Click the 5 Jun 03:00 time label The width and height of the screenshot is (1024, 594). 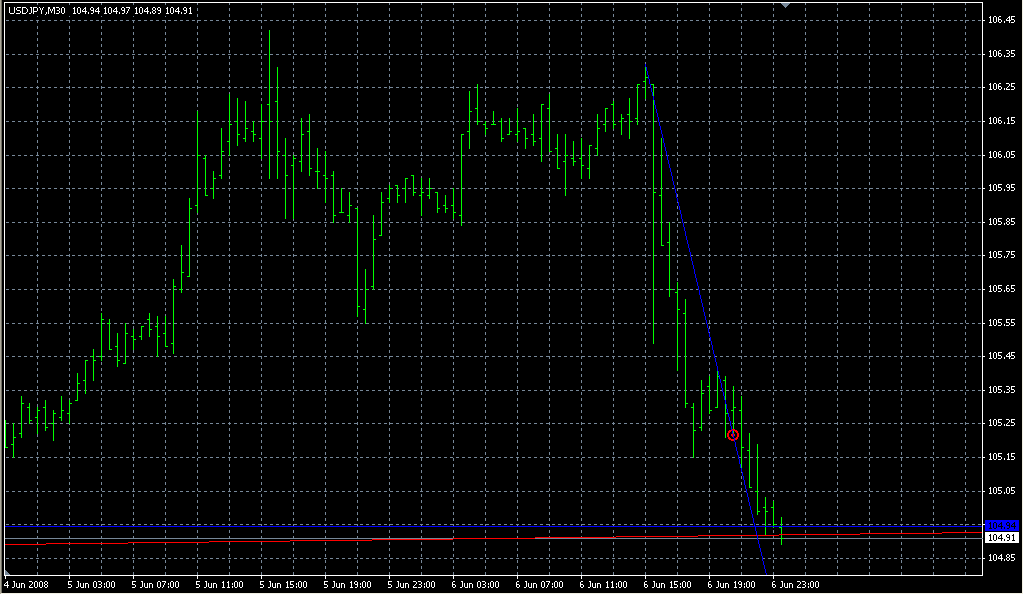click(91, 585)
